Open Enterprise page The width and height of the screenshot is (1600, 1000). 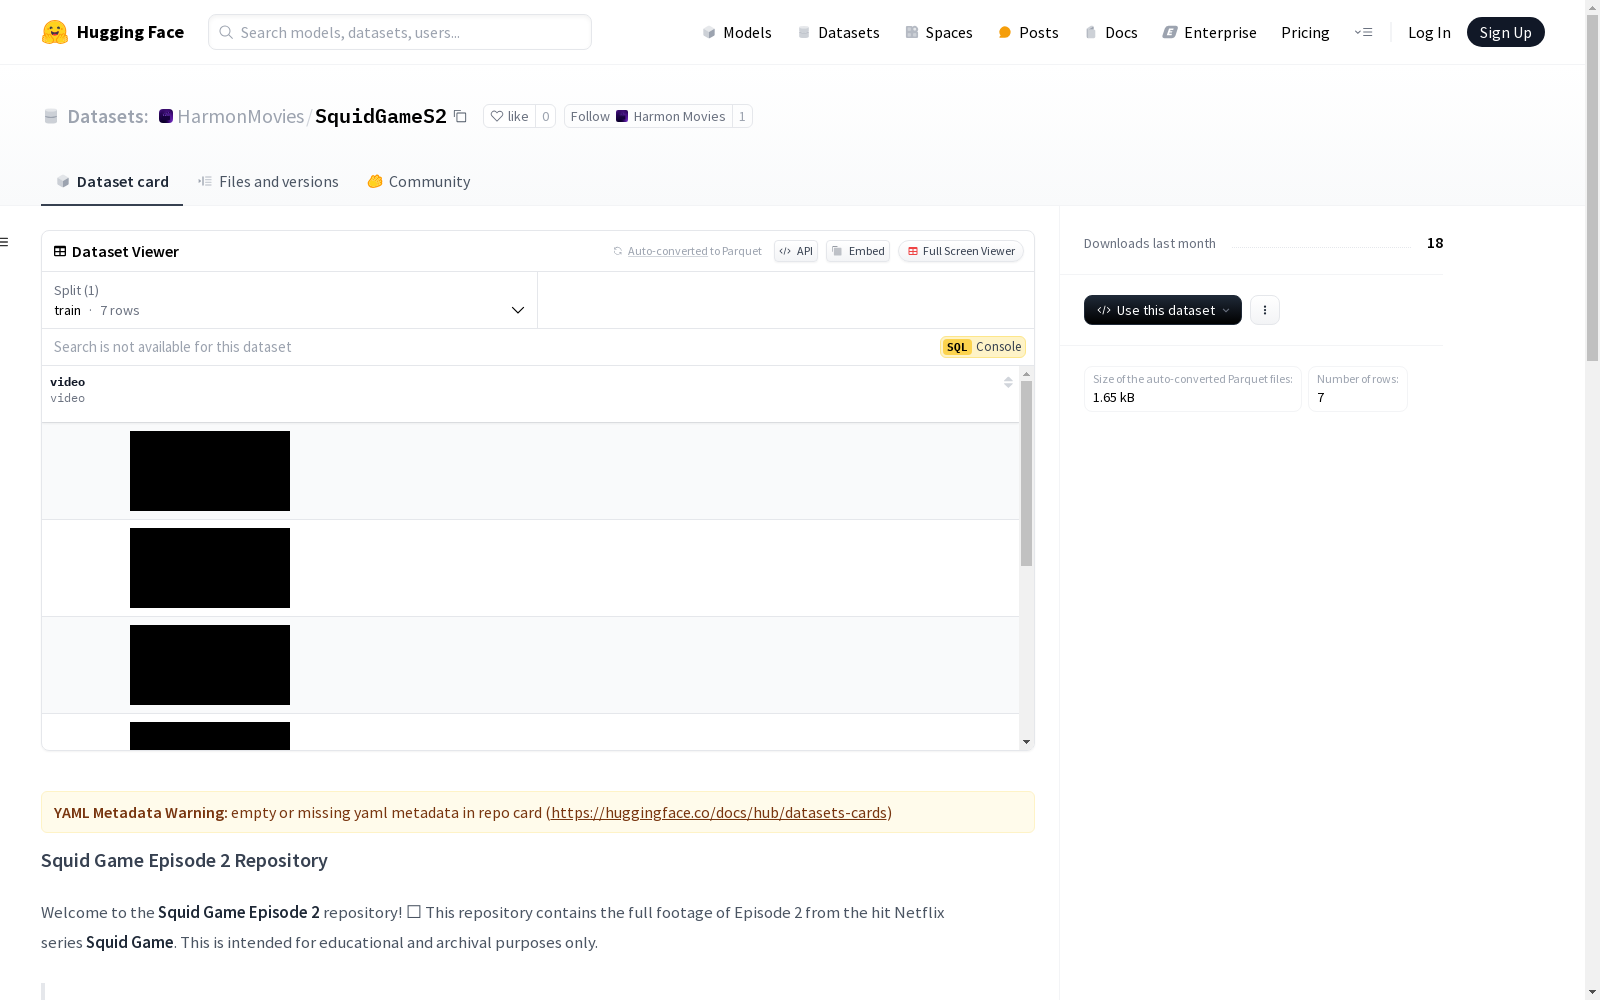[1209, 32]
